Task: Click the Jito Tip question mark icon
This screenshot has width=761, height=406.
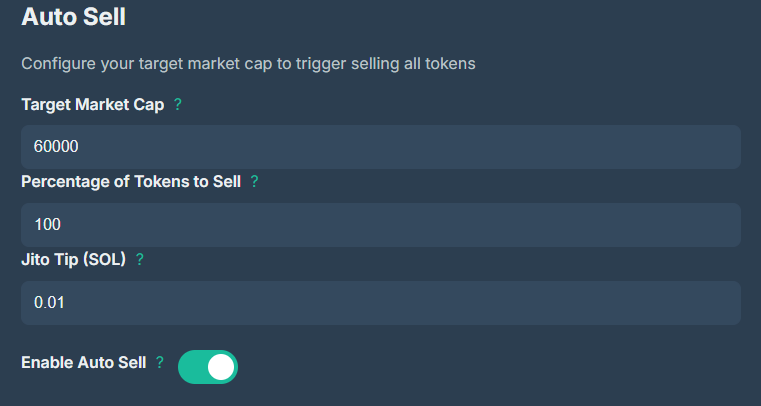Action: tap(140, 259)
